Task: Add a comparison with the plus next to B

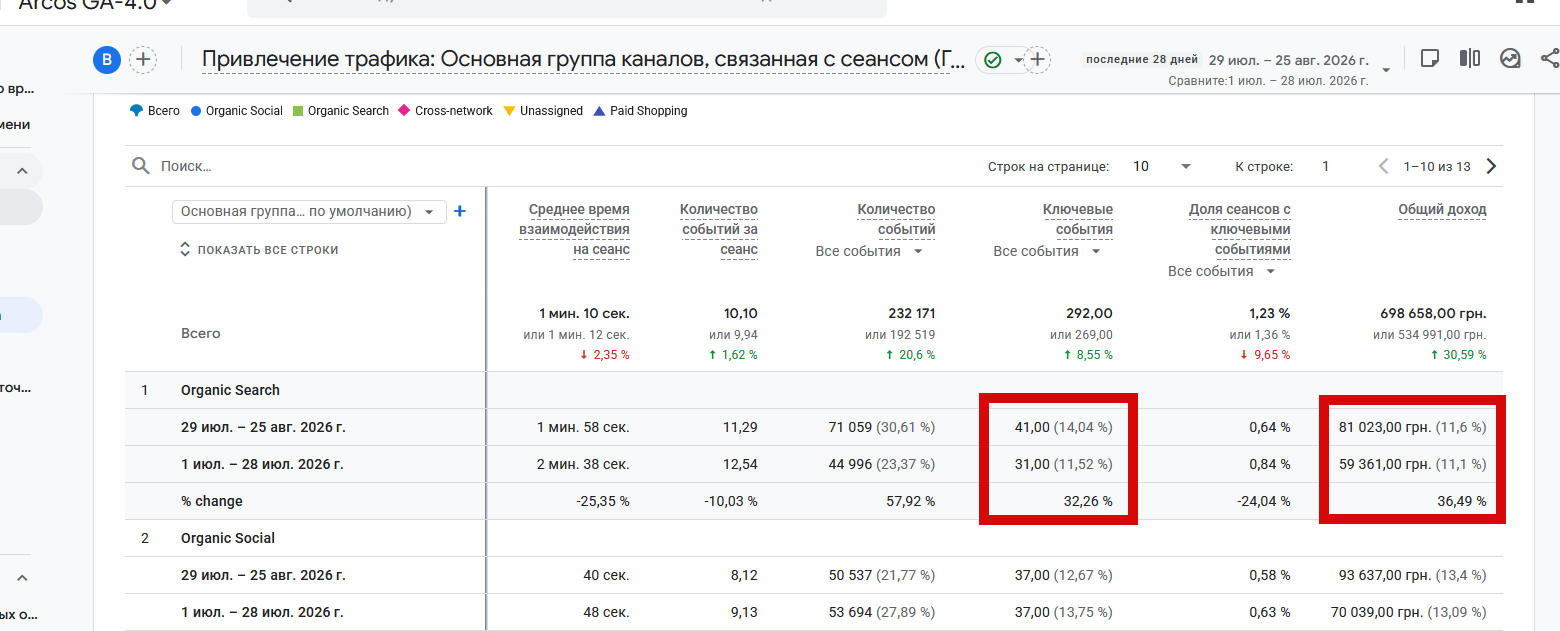Action: tap(144, 60)
